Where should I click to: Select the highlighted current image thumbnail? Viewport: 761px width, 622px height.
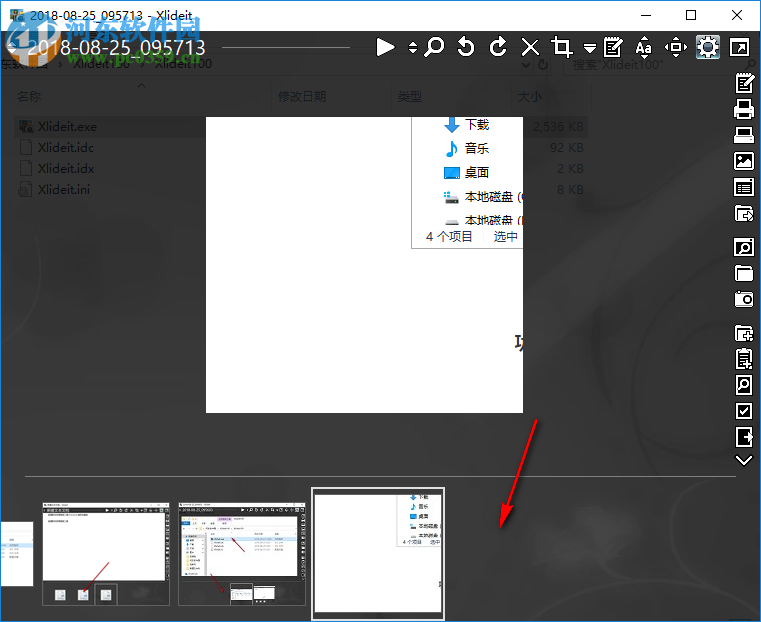(x=378, y=554)
